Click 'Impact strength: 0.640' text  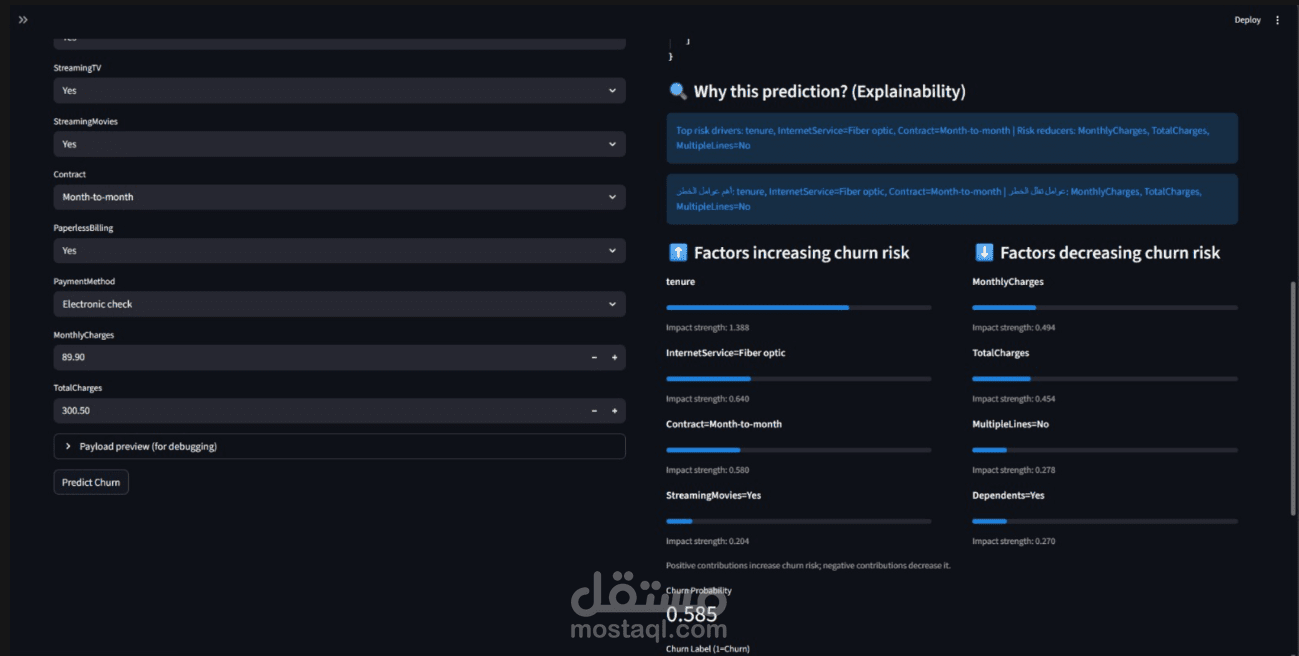click(707, 399)
